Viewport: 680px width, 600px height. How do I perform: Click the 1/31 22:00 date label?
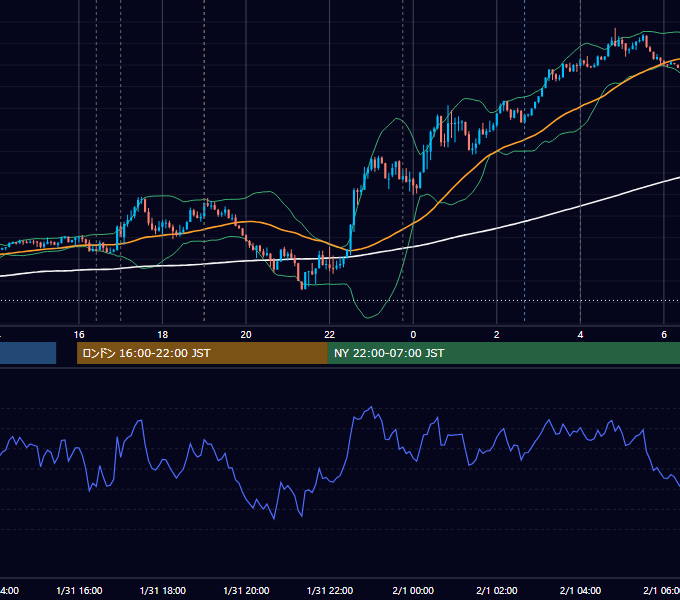[x=330, y=590]
